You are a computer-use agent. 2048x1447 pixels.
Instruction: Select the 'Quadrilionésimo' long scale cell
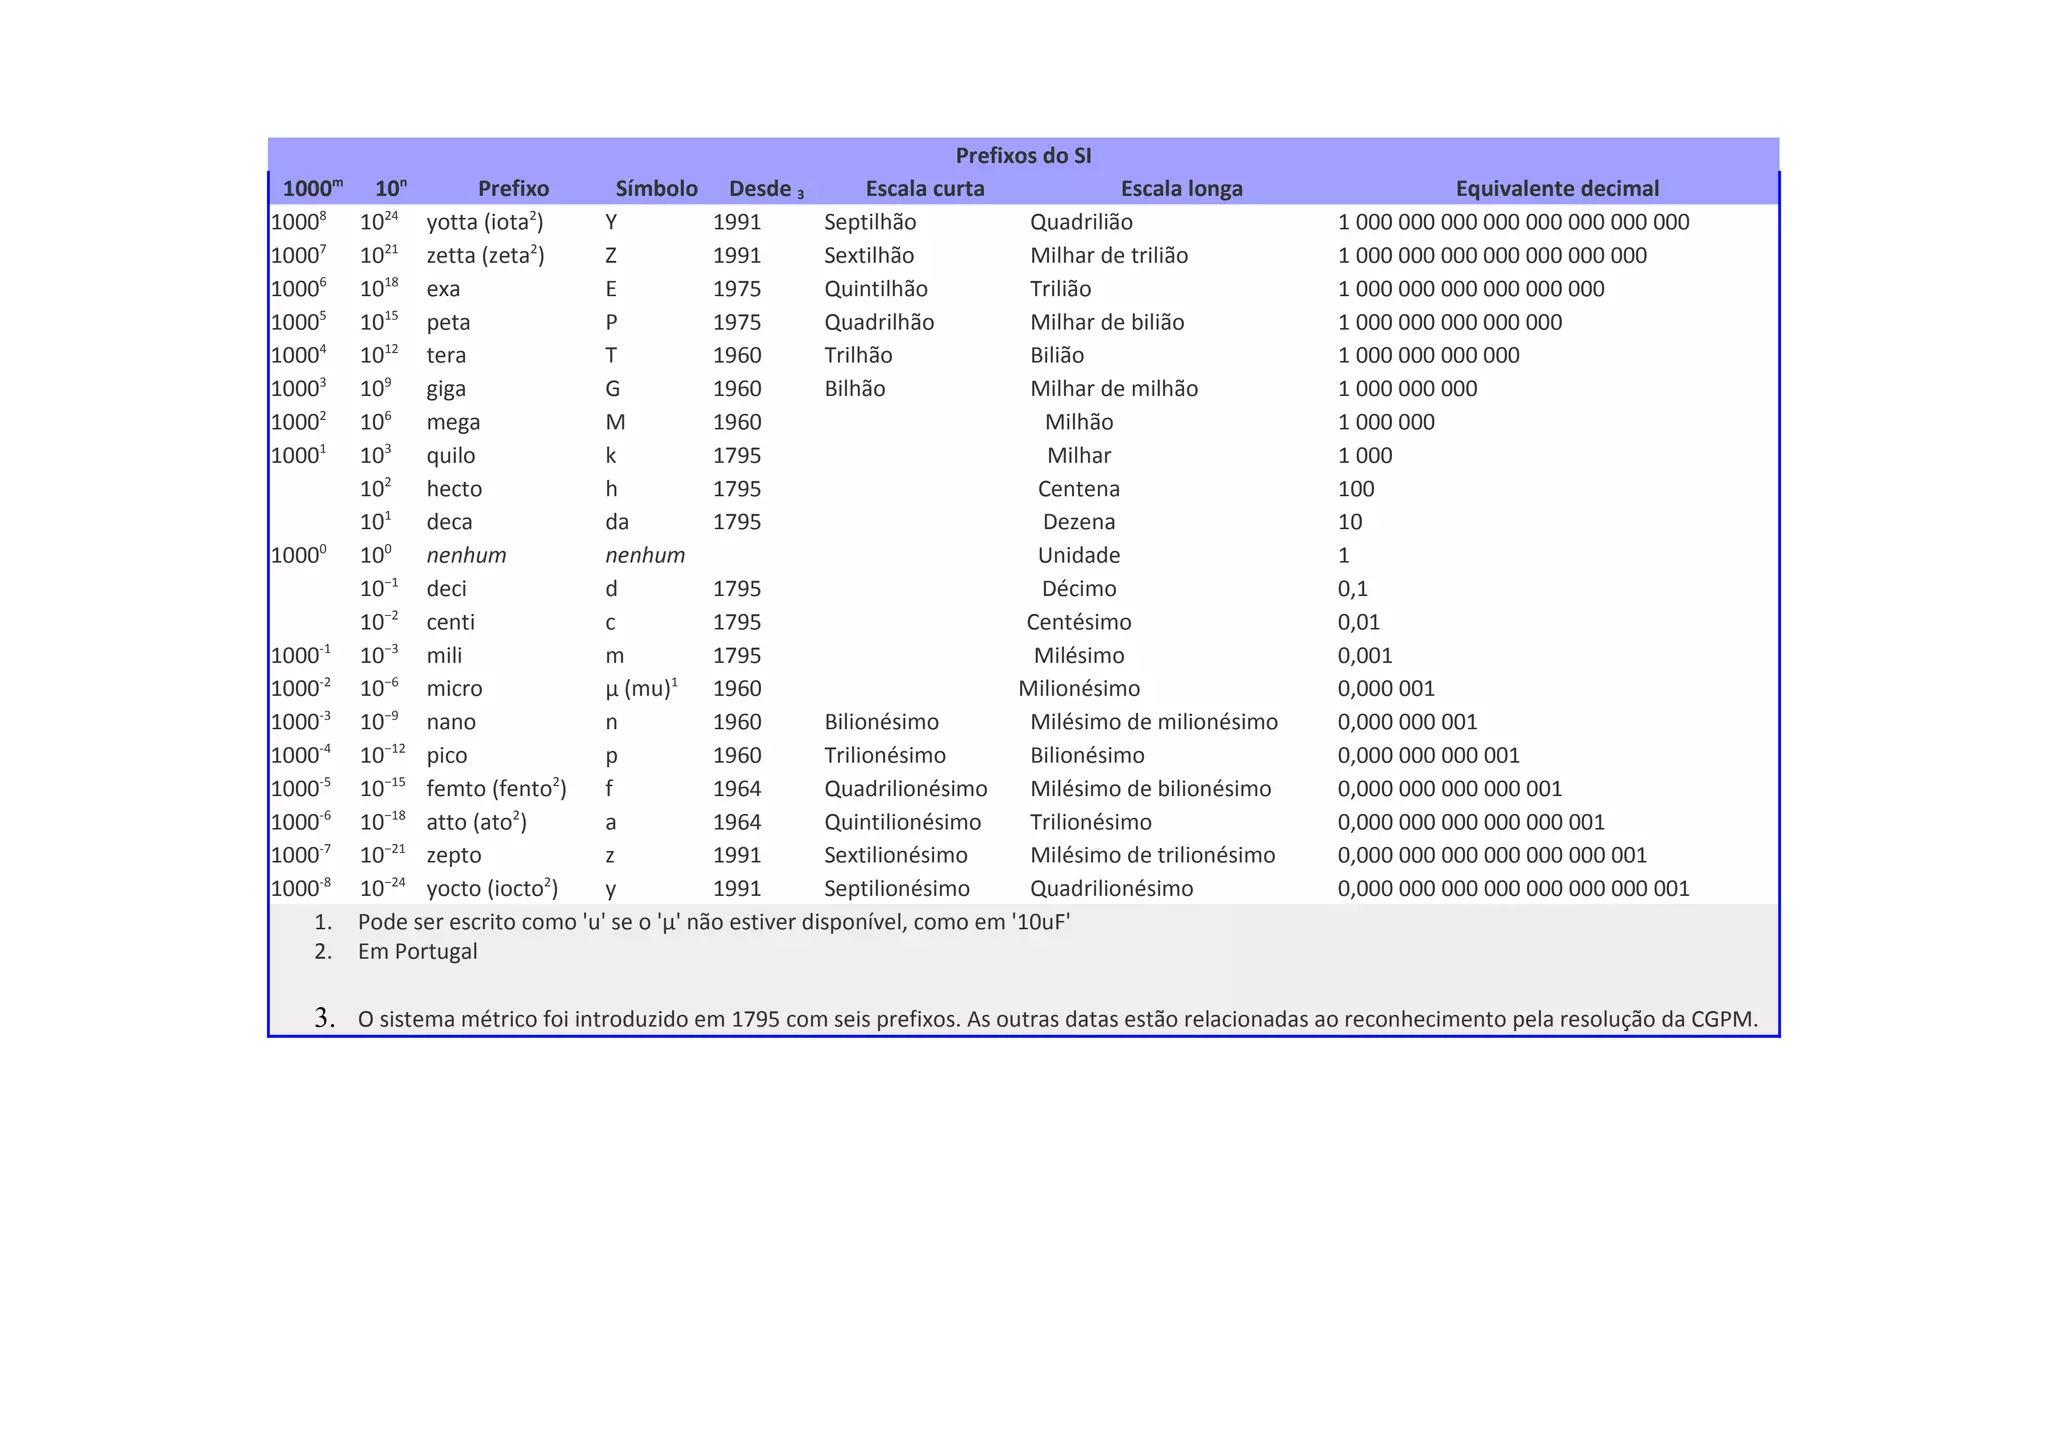coord(1112,888)
